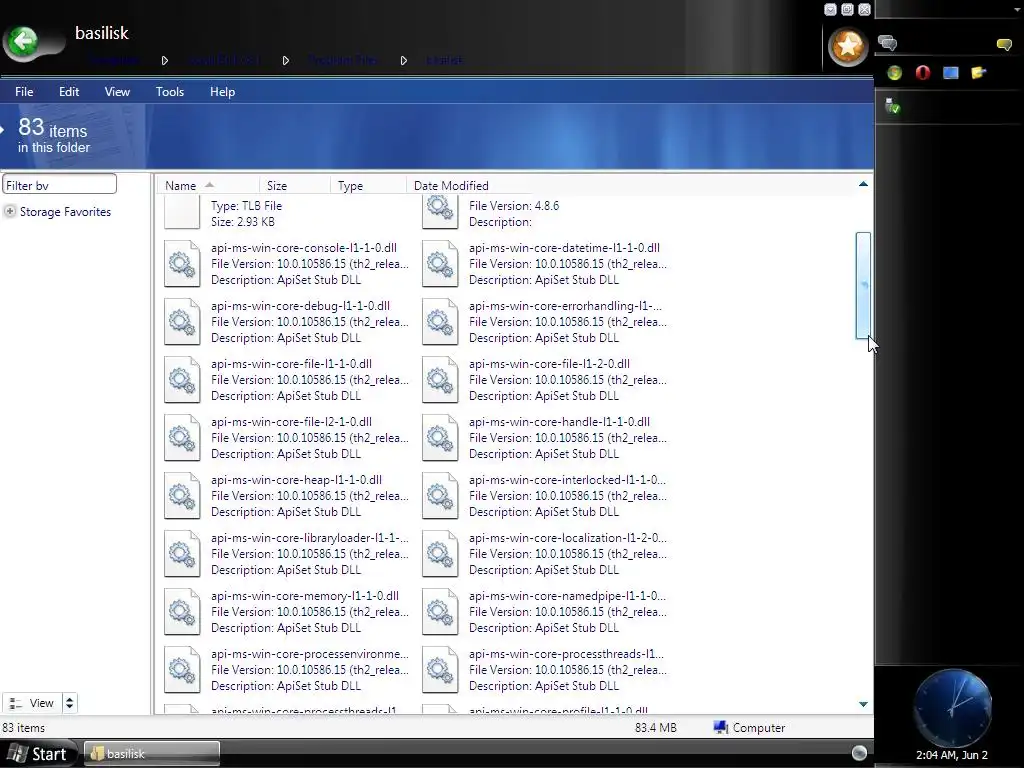
Task: Select the blank TLB File icon
Action: coord(182,212)
